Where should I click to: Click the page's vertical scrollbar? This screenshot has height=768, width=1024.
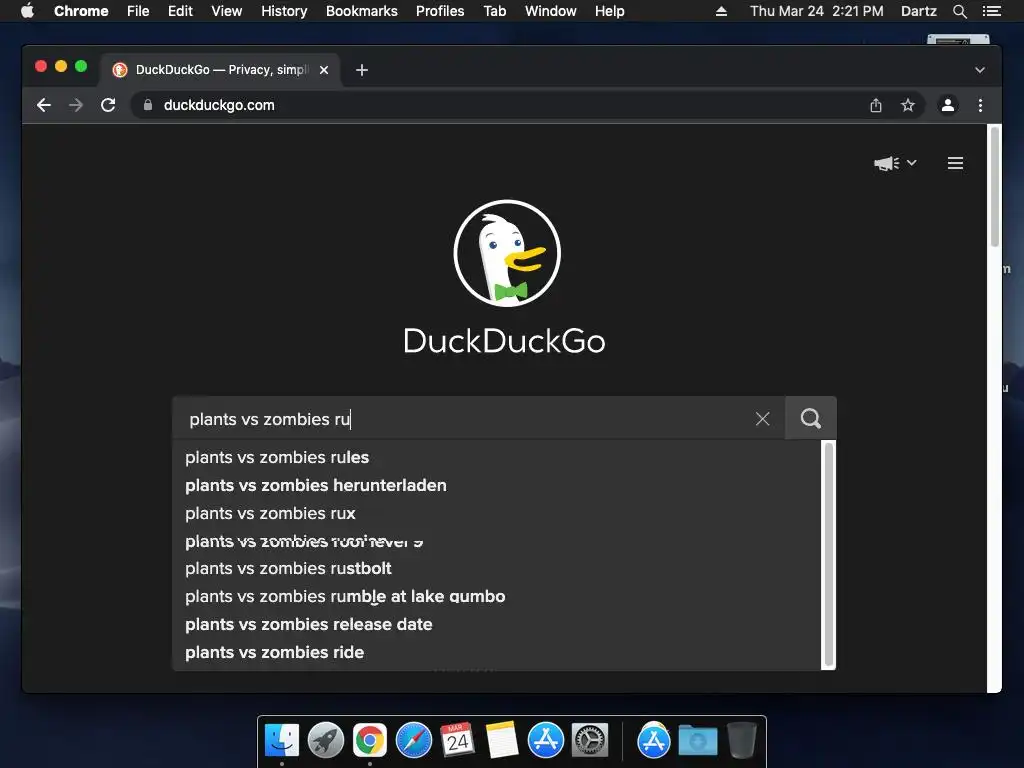point(995,187)
